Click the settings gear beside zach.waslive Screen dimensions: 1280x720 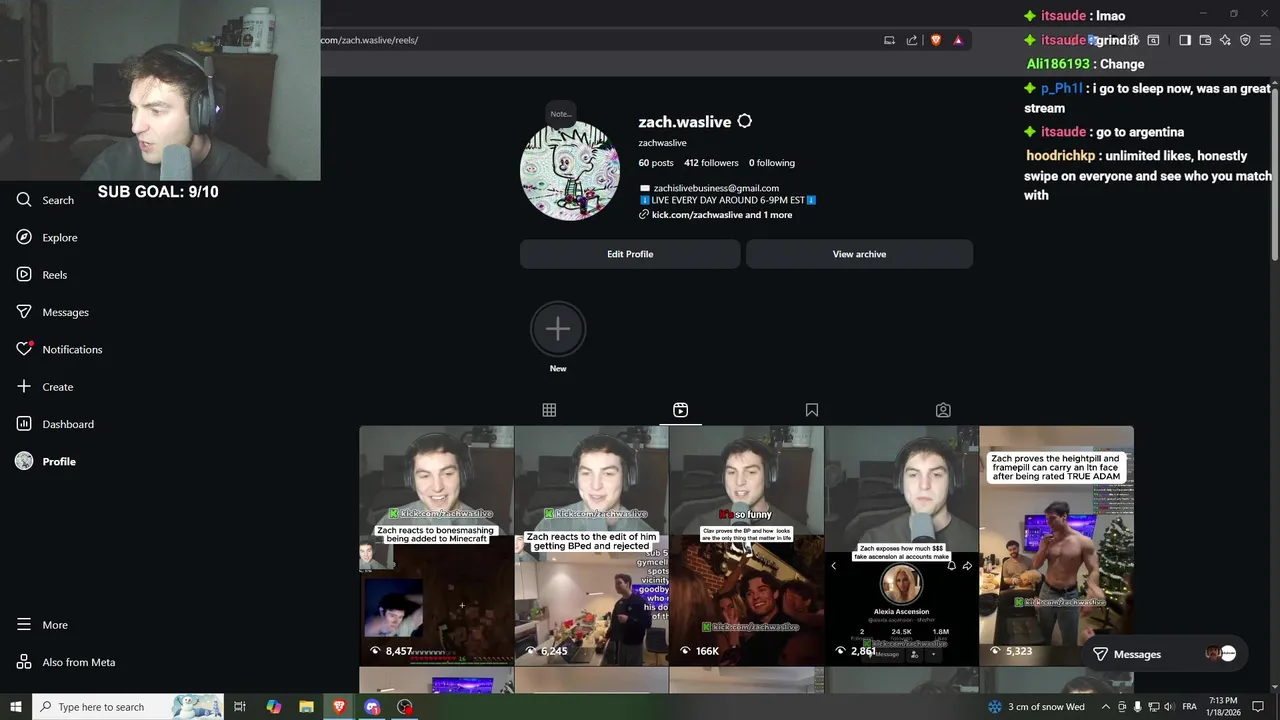click(x=744, y=122)
